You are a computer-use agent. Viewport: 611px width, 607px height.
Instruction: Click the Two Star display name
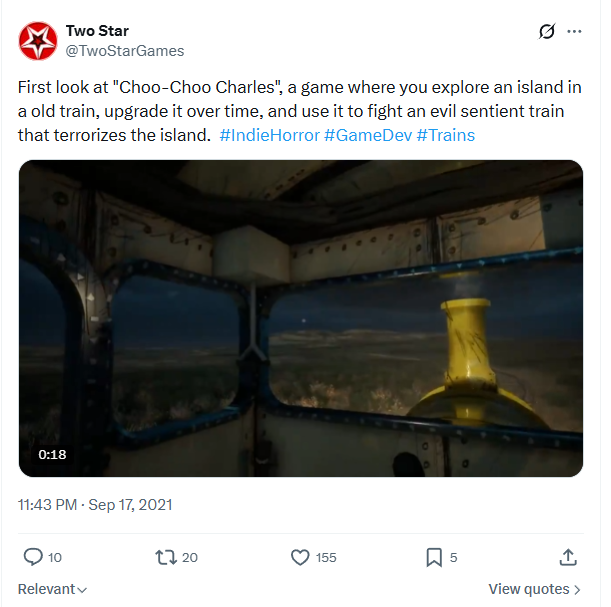click(x=97, y=31)
